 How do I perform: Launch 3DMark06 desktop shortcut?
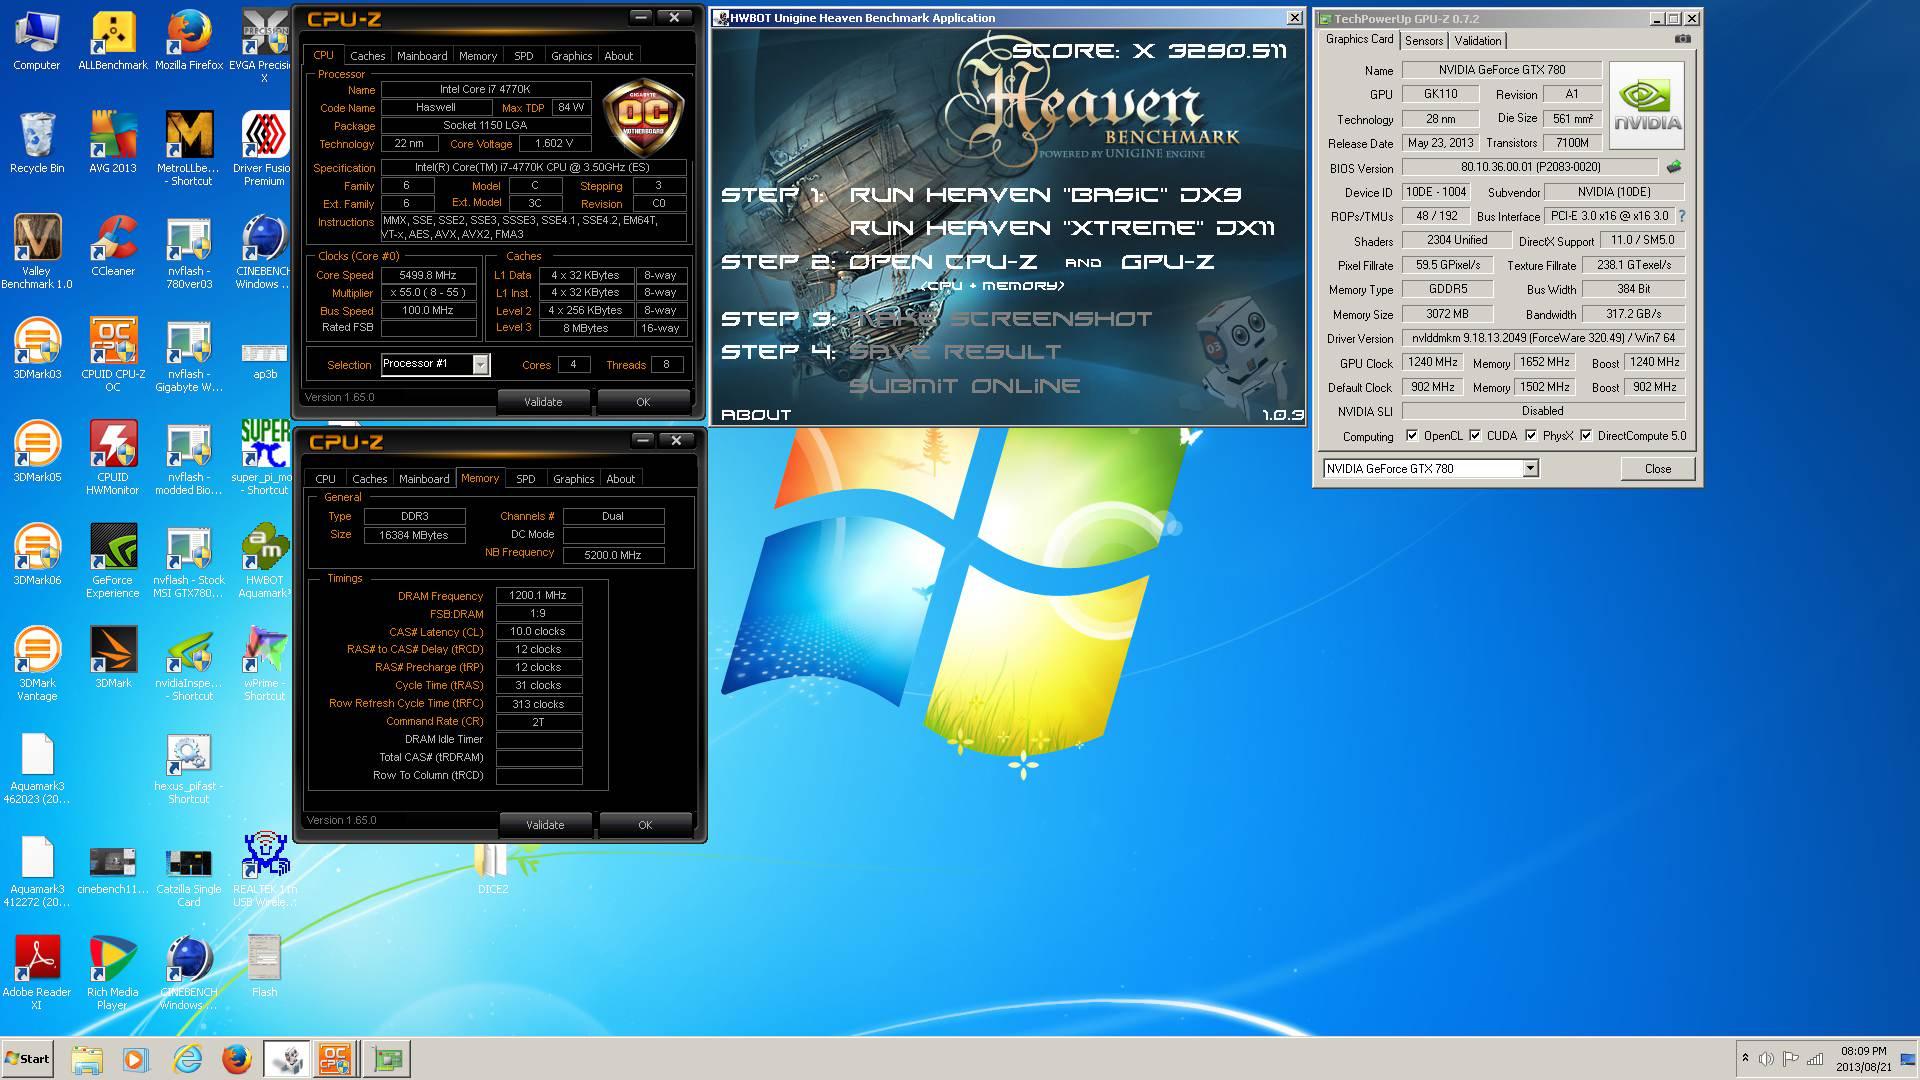[37, 555]
